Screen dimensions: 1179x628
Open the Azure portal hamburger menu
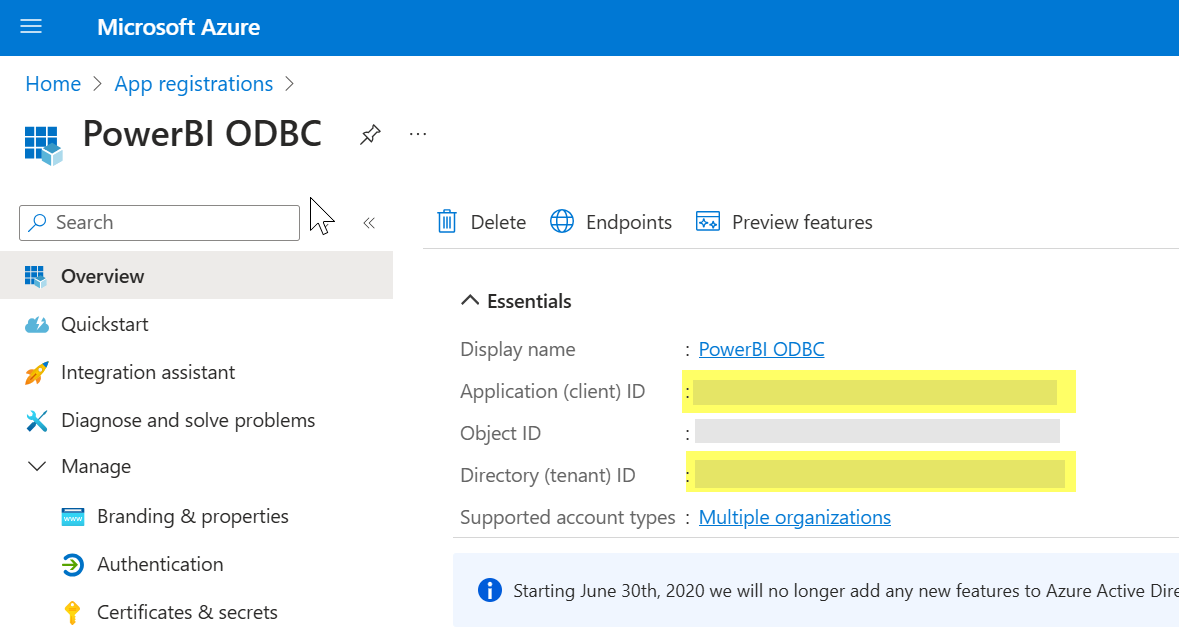click(x=31, y=27)
